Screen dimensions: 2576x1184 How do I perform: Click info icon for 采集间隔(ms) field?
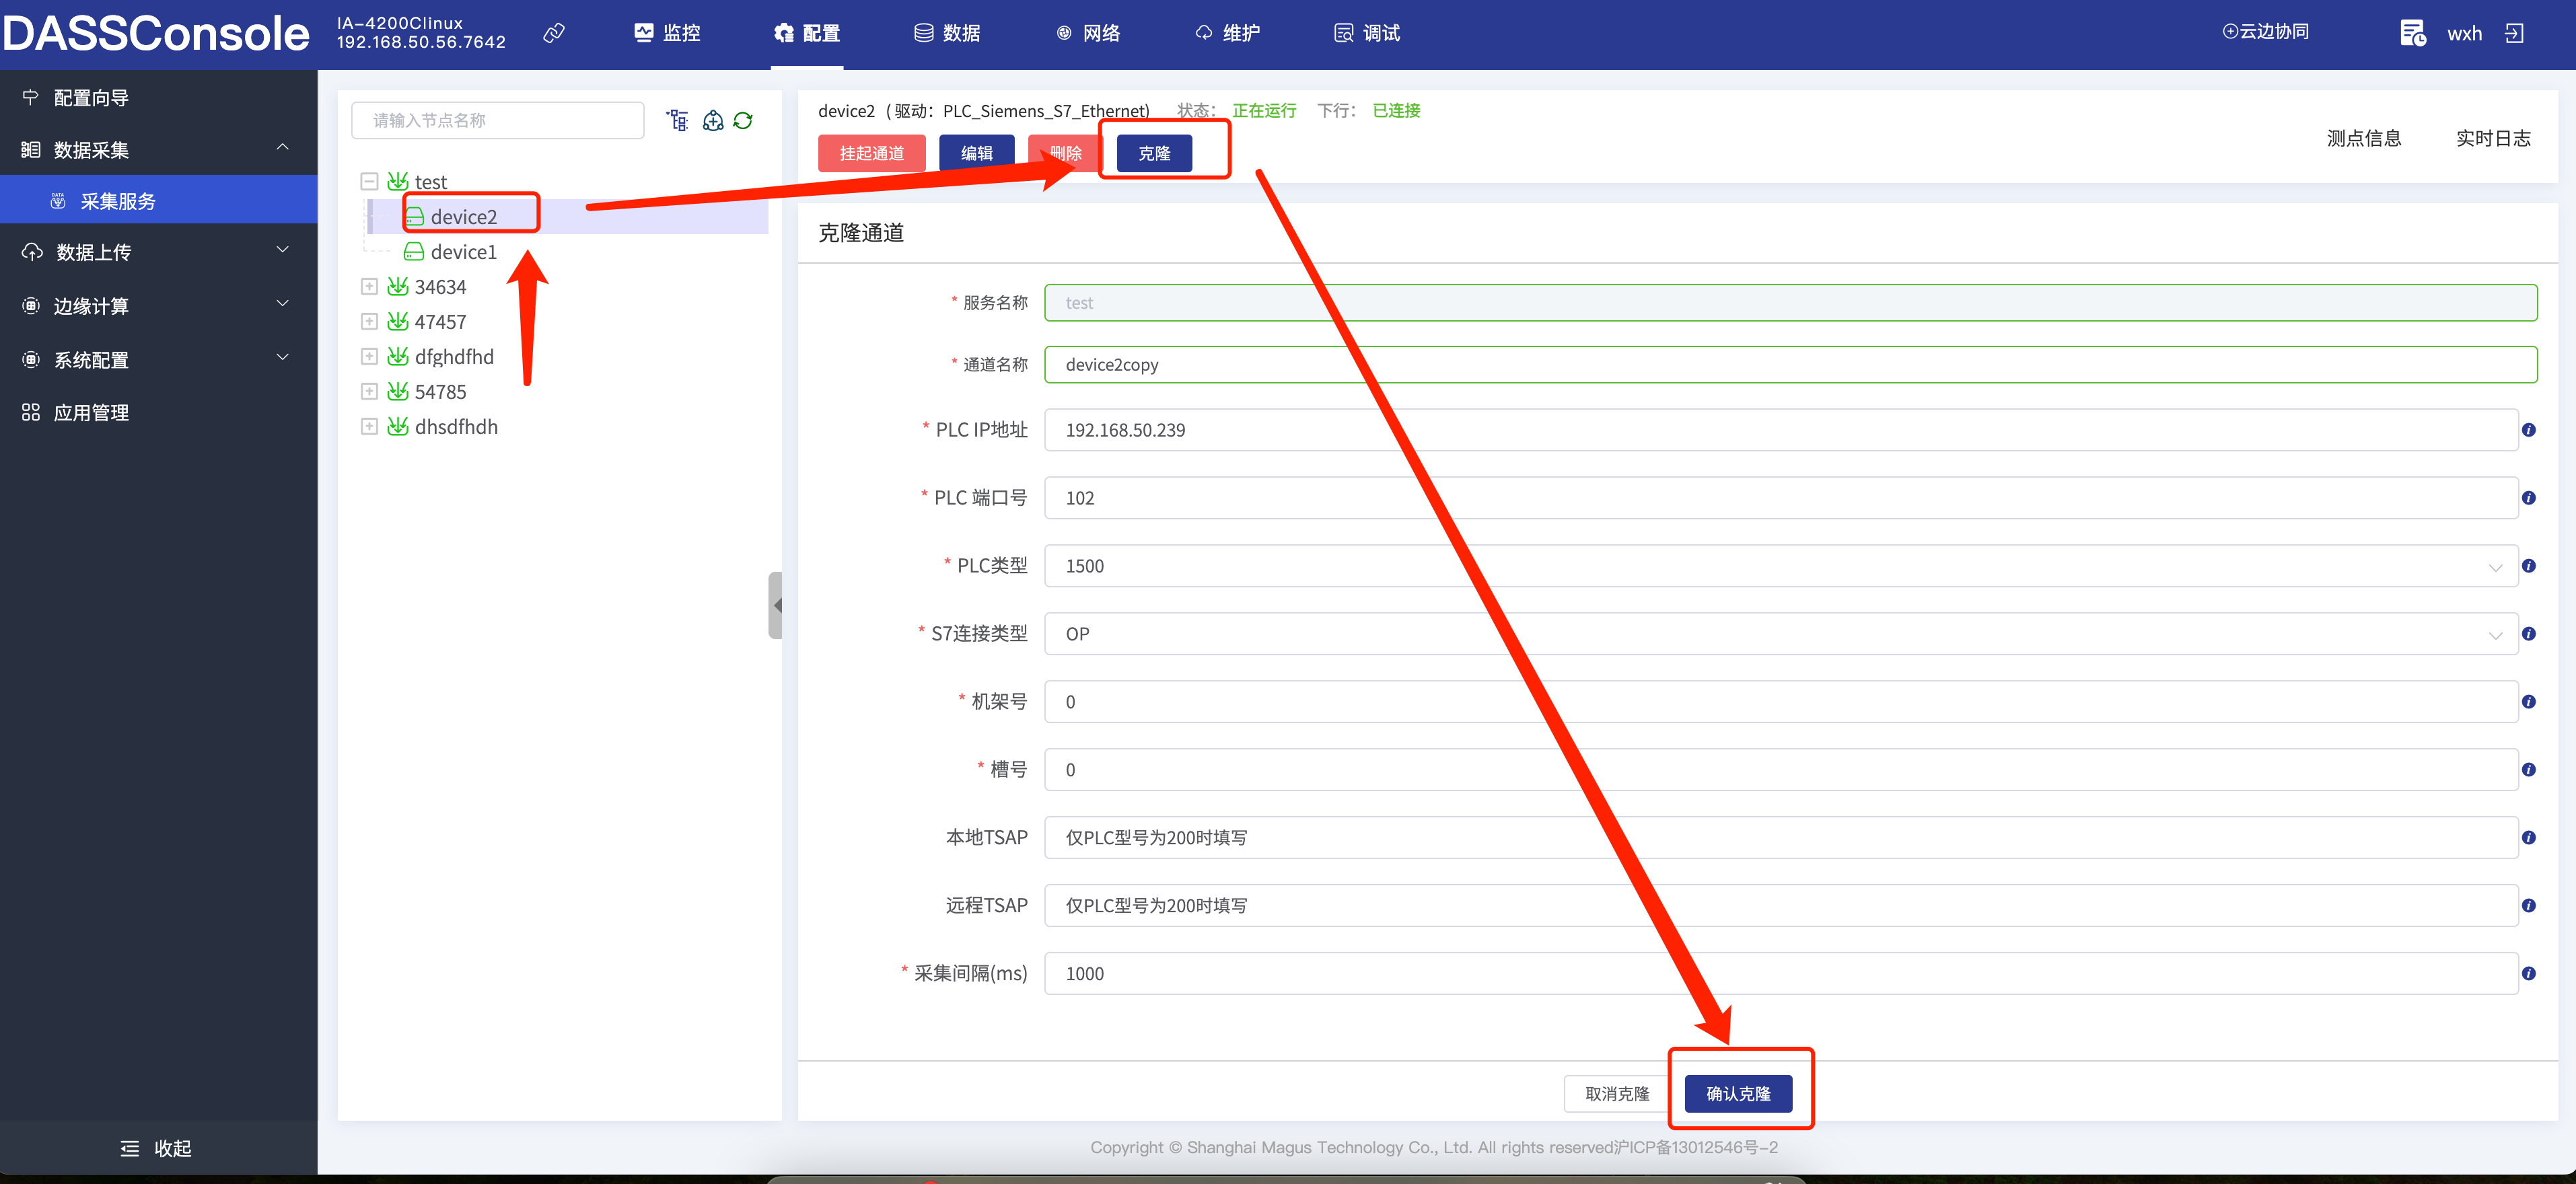(2528, 974)
